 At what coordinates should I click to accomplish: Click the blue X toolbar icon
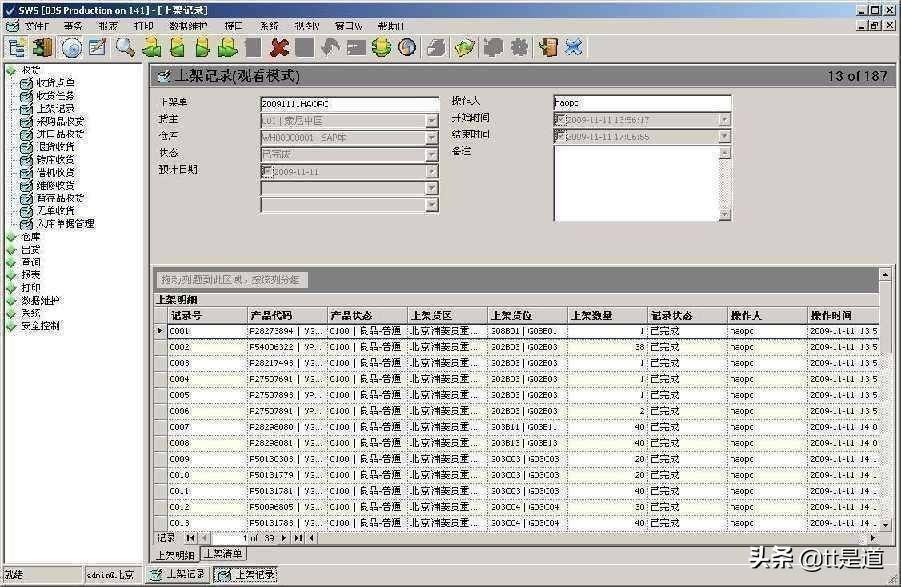coord(573,48)
